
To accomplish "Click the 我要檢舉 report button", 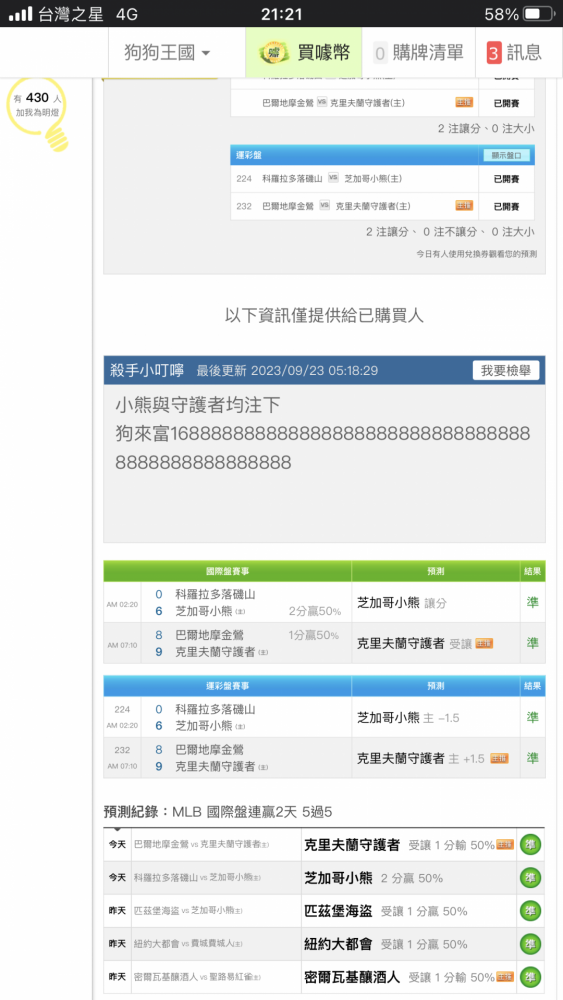I will tap(506, 371).
